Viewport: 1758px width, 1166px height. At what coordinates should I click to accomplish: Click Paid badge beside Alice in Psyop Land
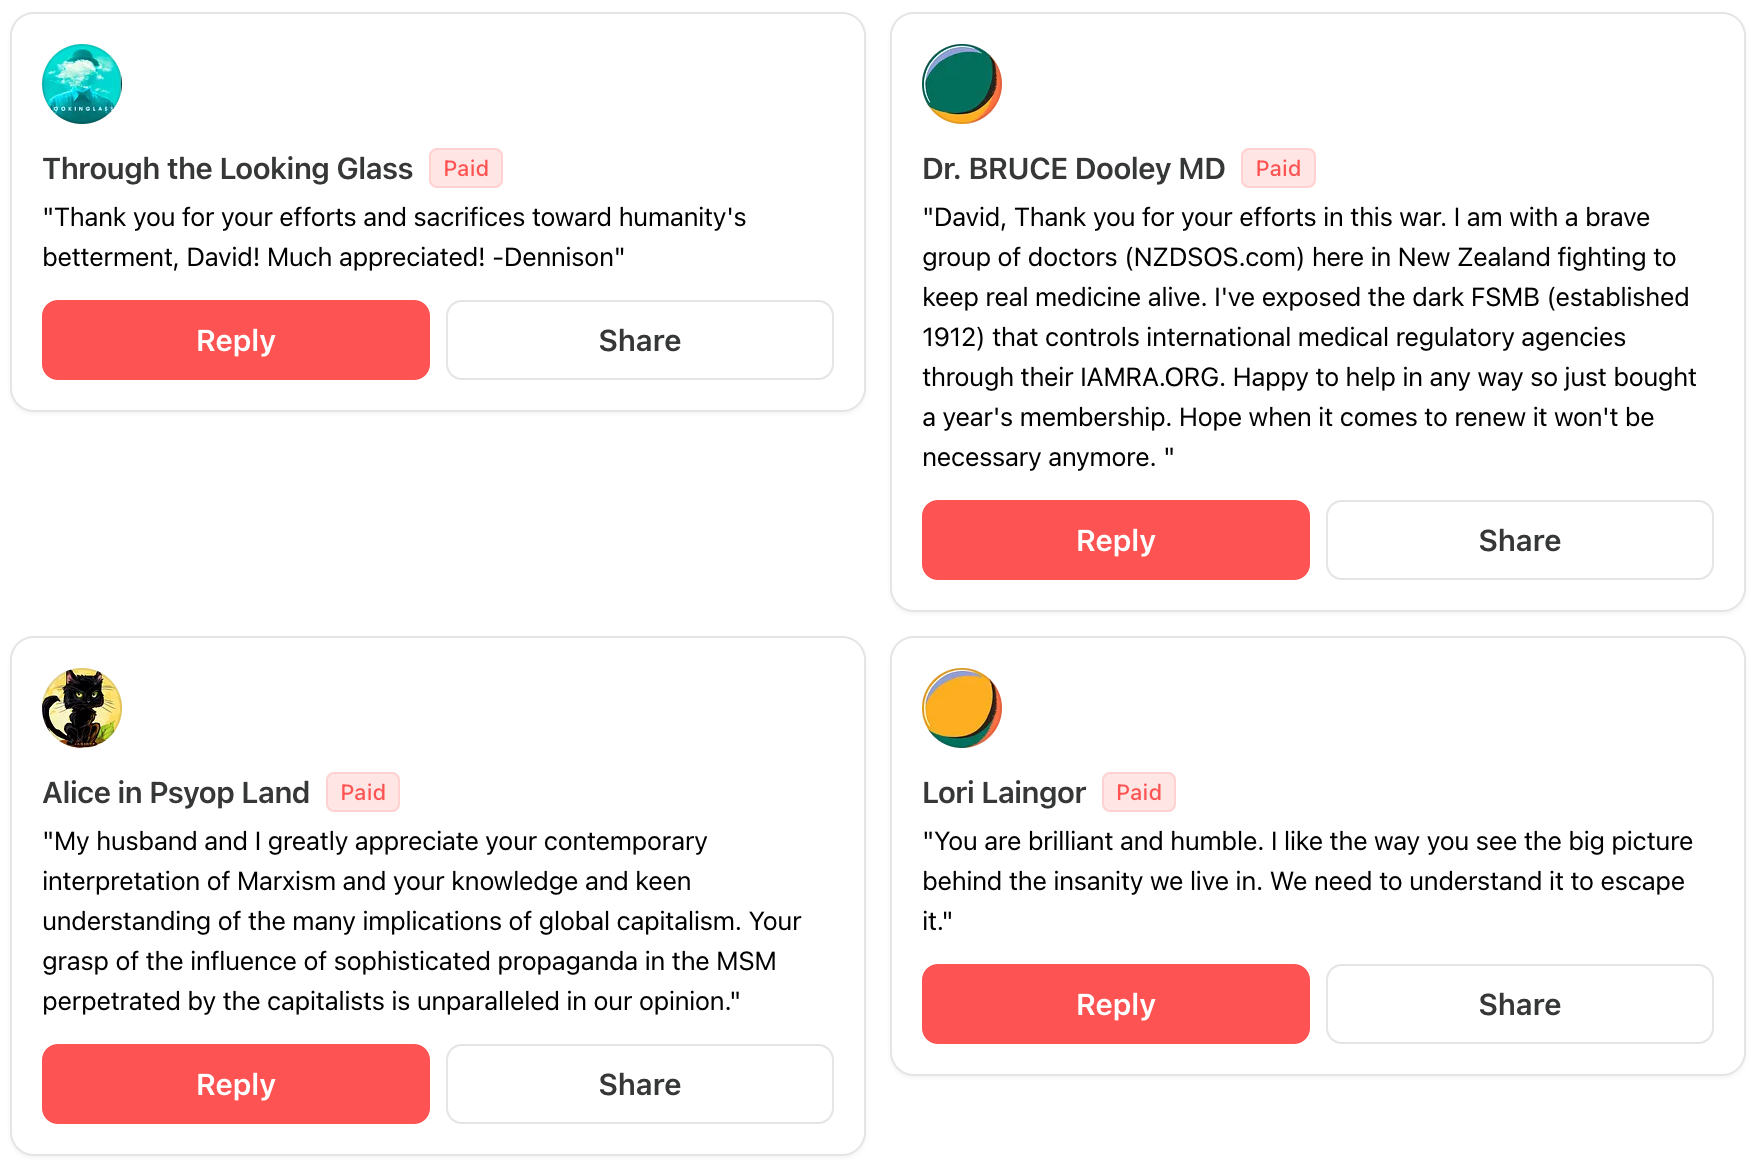362,792
